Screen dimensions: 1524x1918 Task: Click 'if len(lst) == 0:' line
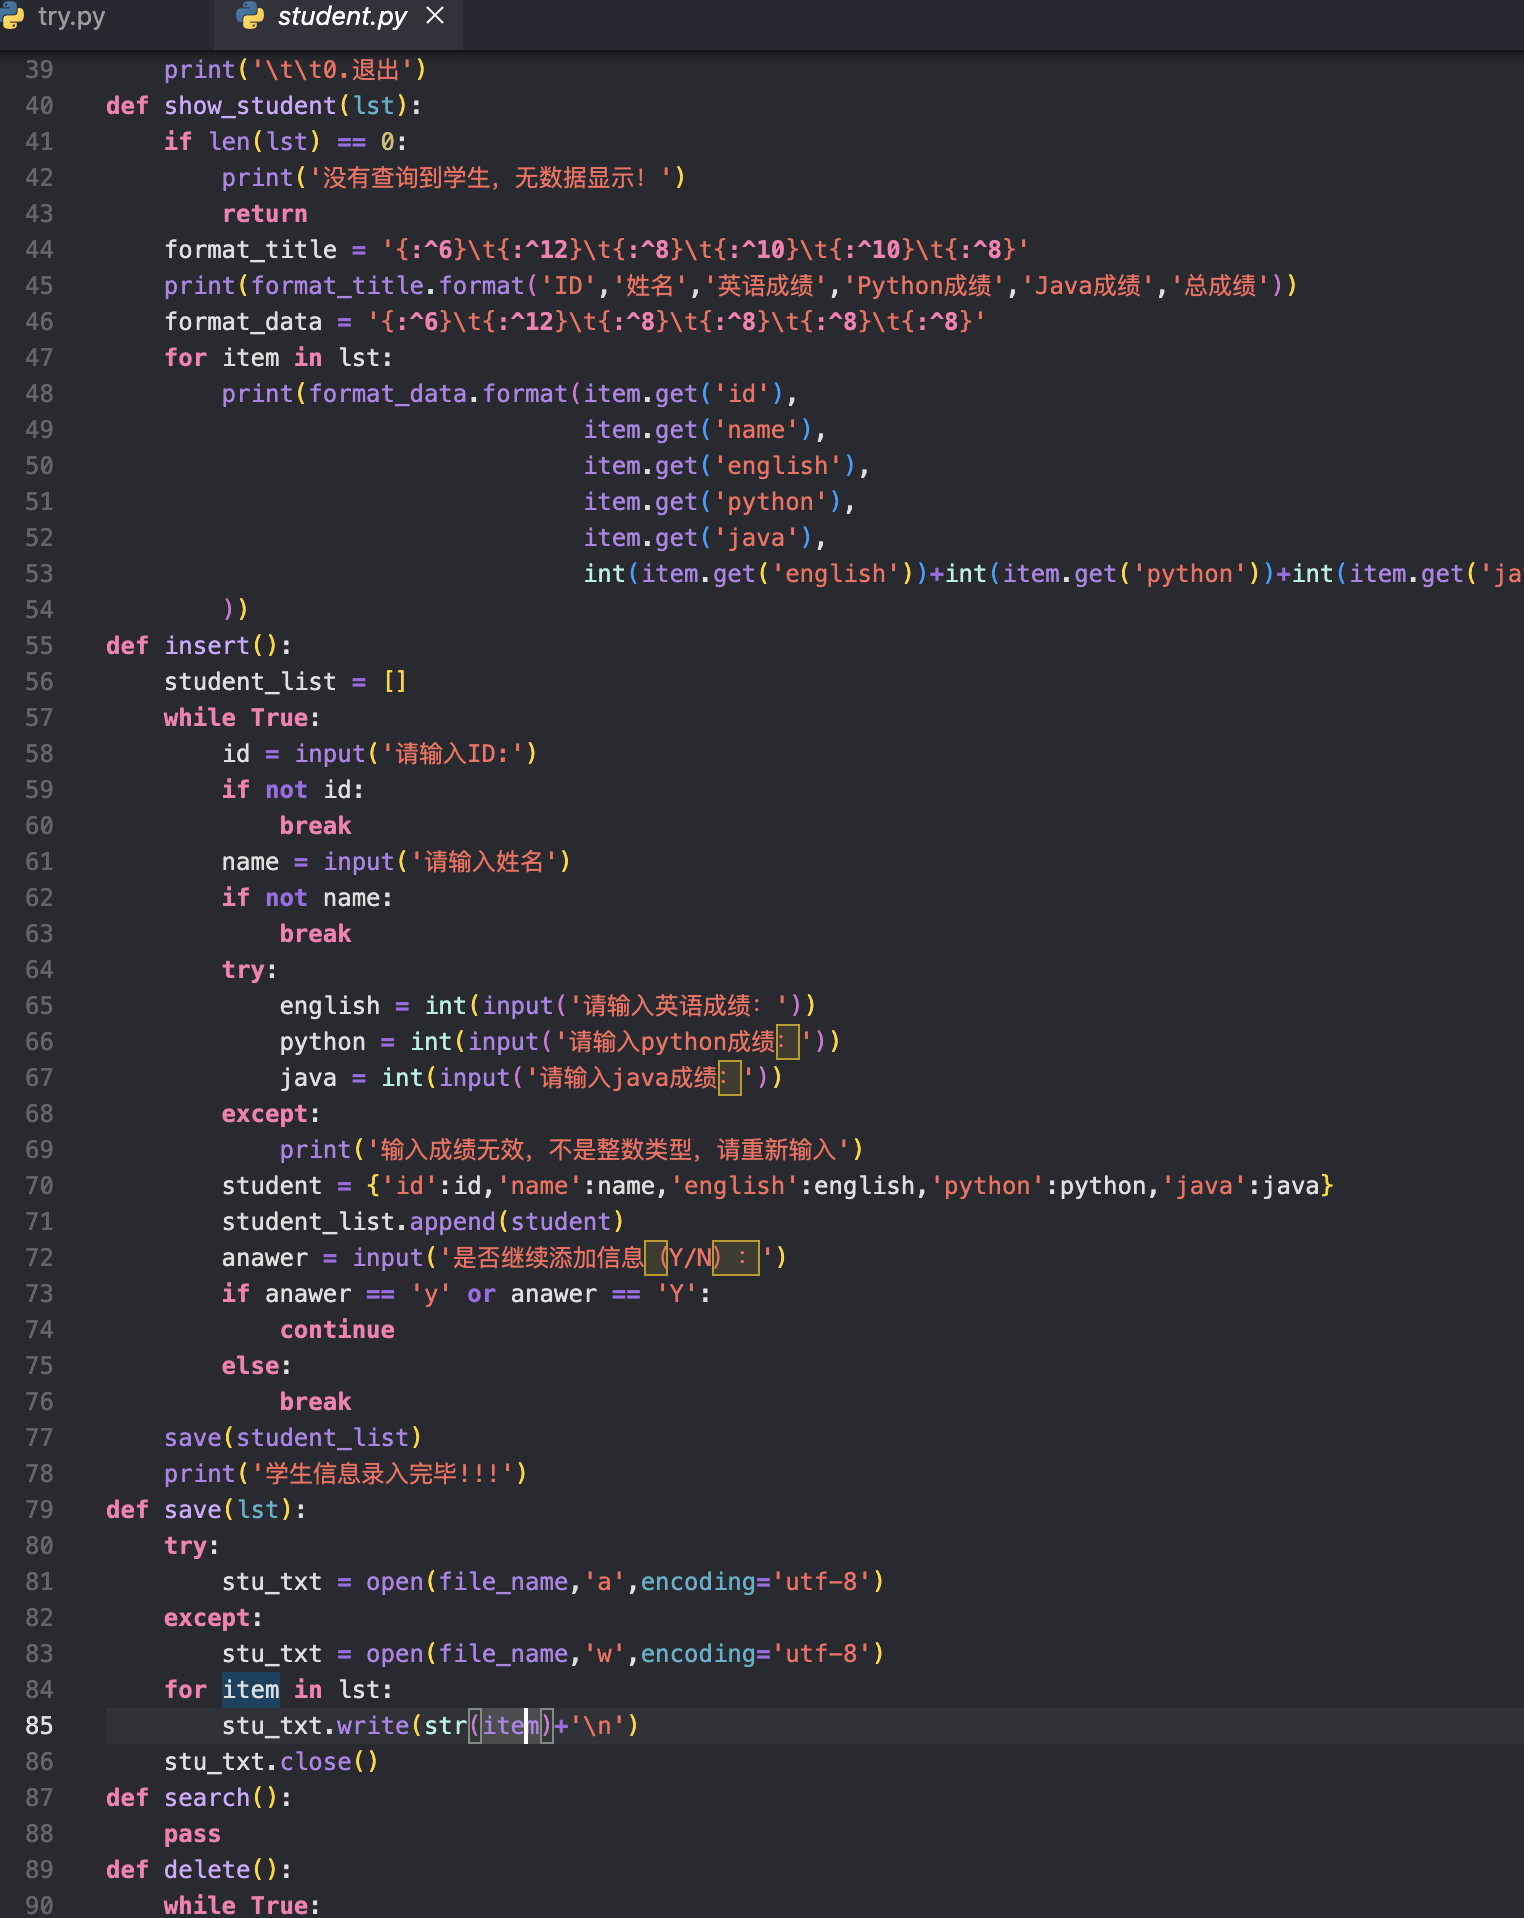click(285, 142)
